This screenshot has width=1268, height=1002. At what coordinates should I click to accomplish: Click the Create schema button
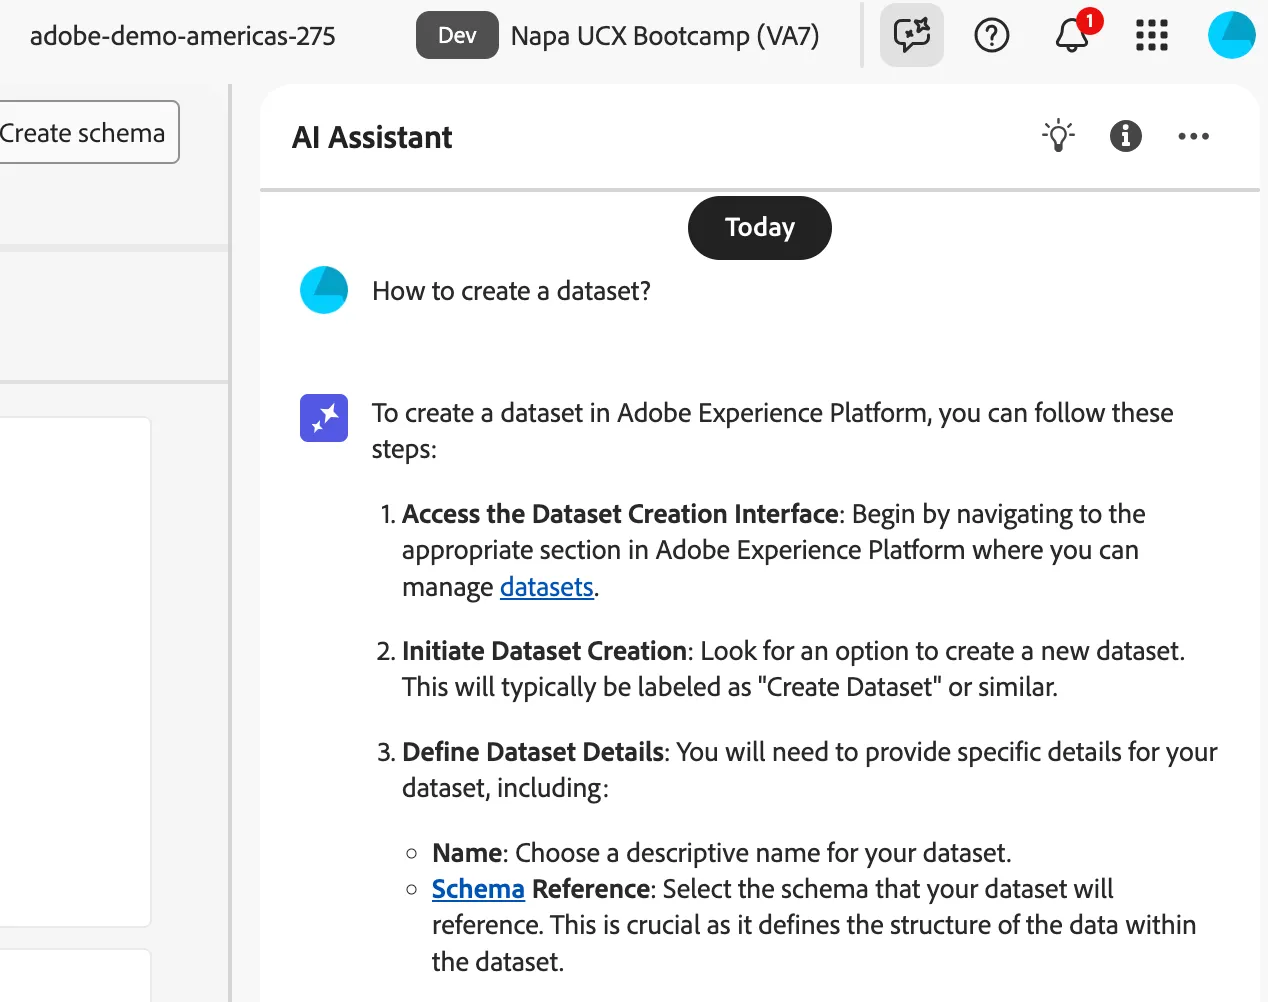click(x=83, y=132)
